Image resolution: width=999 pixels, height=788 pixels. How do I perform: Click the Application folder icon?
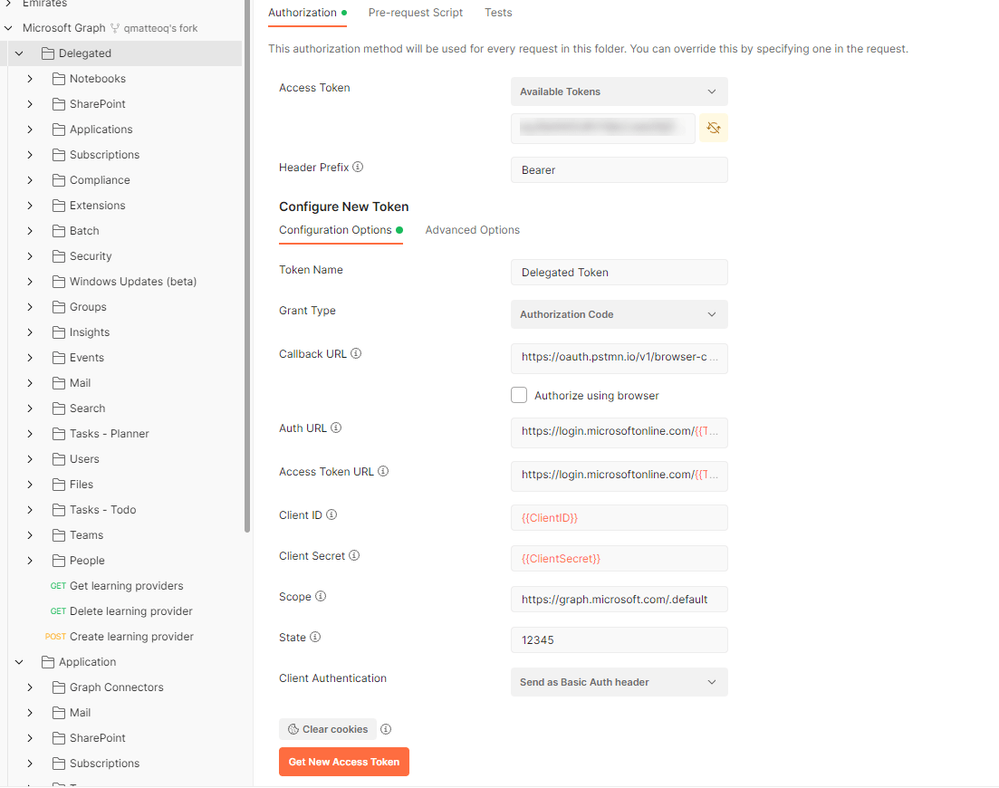[48, 662]
